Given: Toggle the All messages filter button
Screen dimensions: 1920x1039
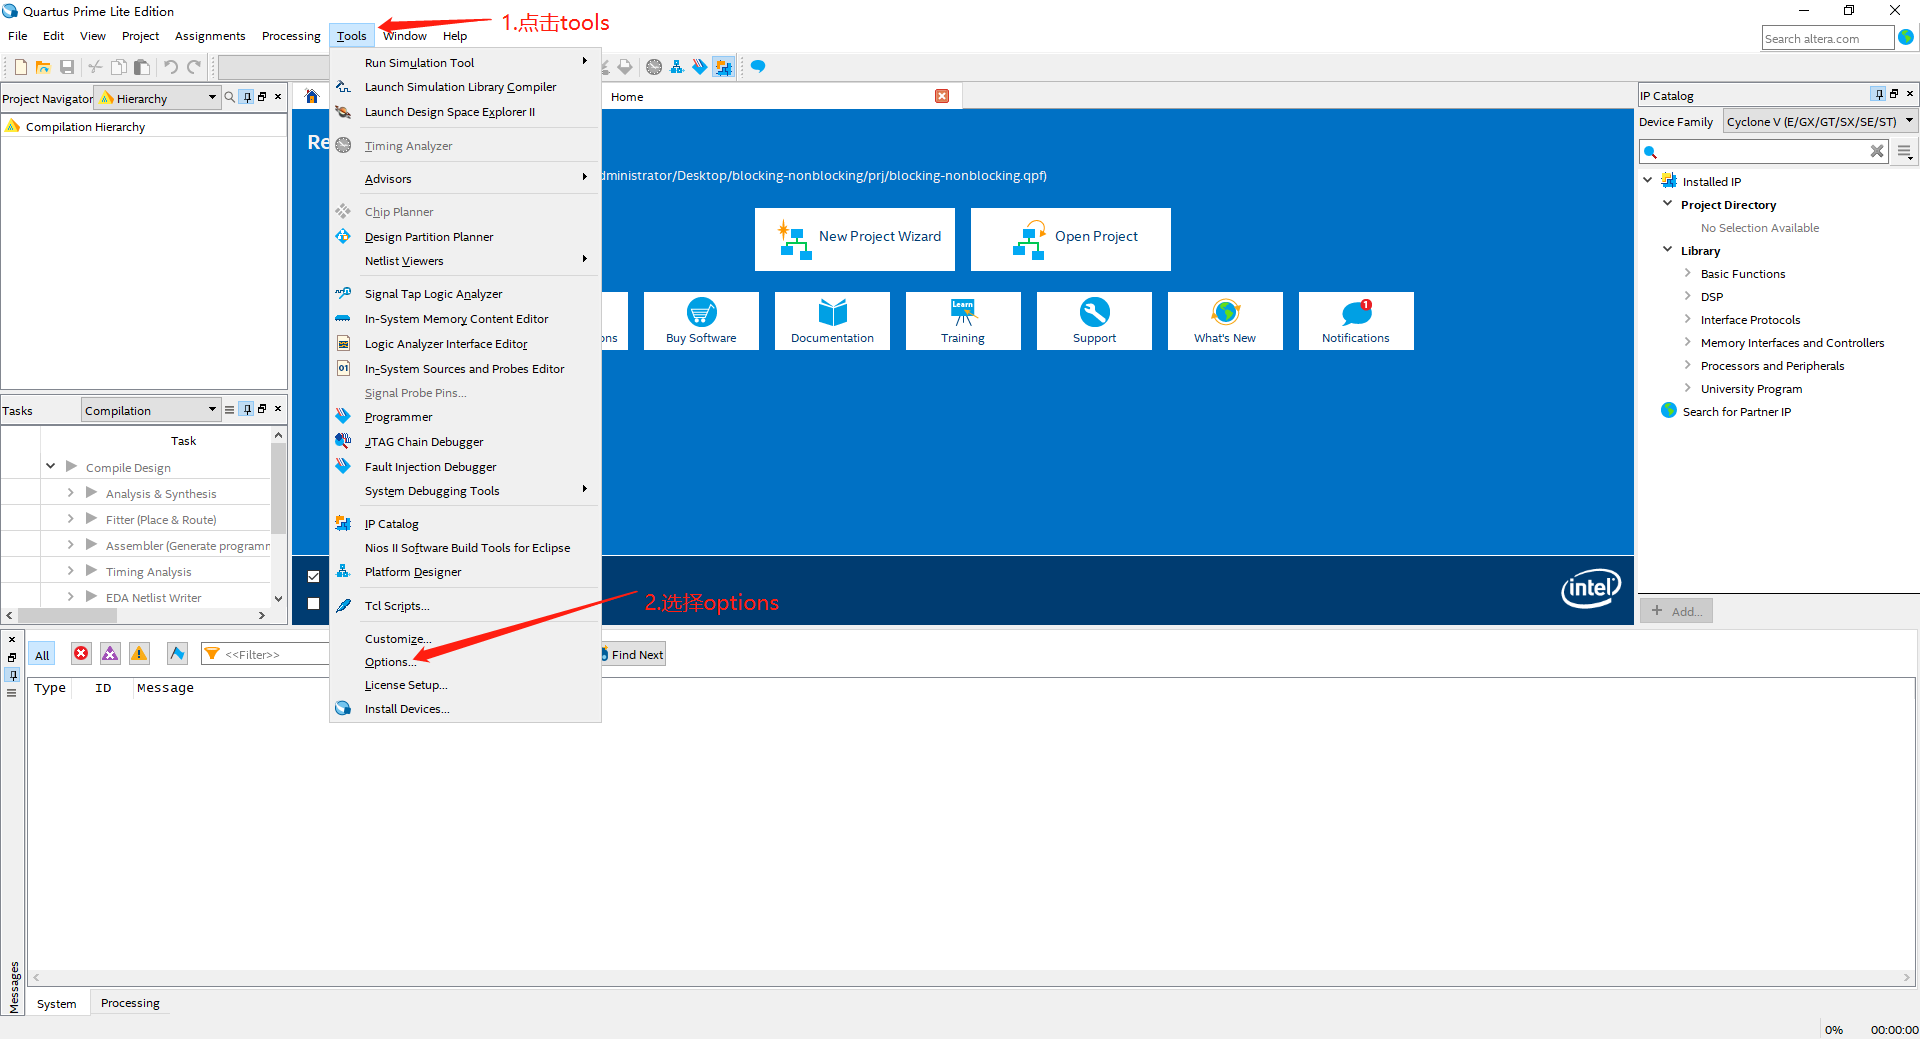Looking at the screenshot, I should (x=42, y=655).
